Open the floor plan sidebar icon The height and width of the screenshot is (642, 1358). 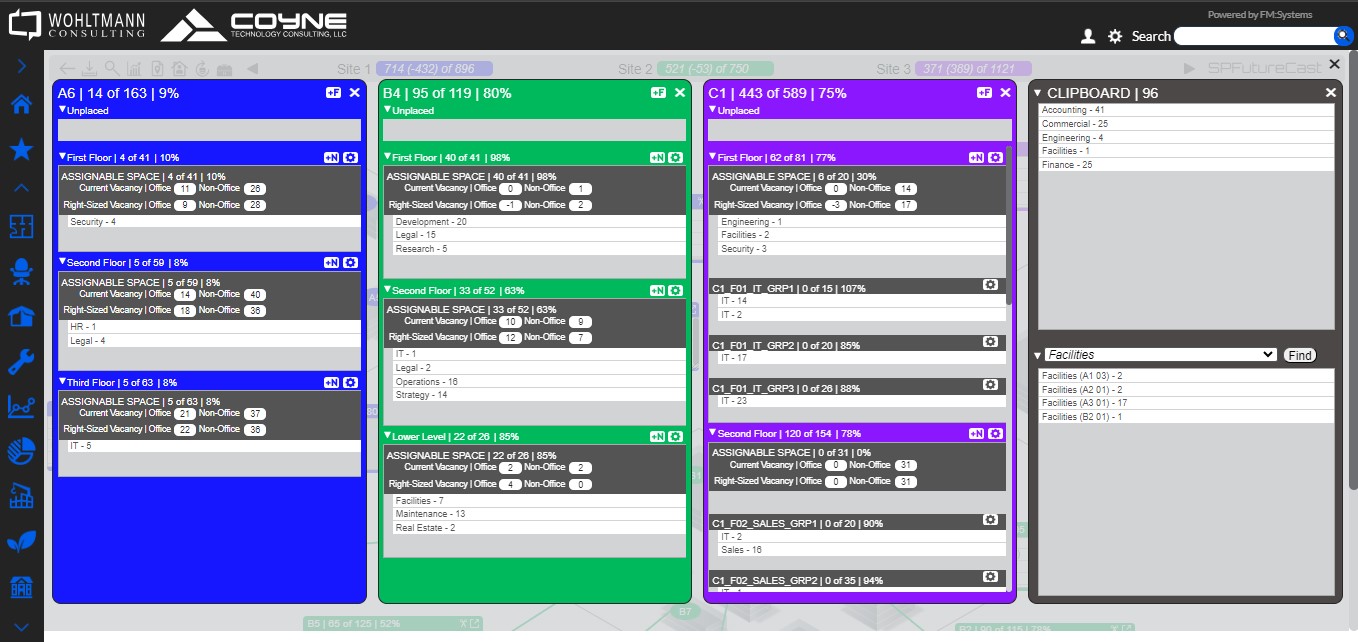pos(21,227)
